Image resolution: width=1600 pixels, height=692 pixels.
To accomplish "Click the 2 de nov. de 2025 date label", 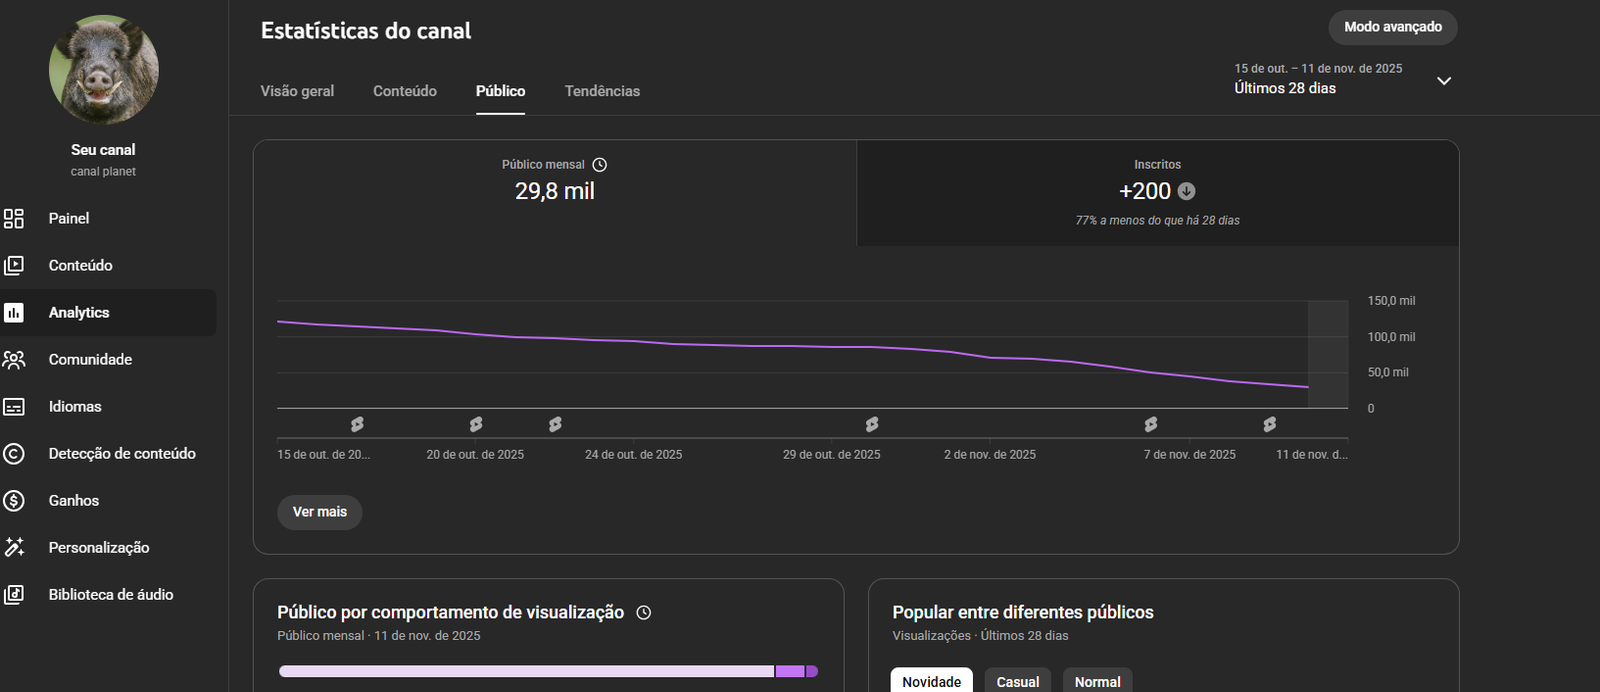I will point(990,455).
